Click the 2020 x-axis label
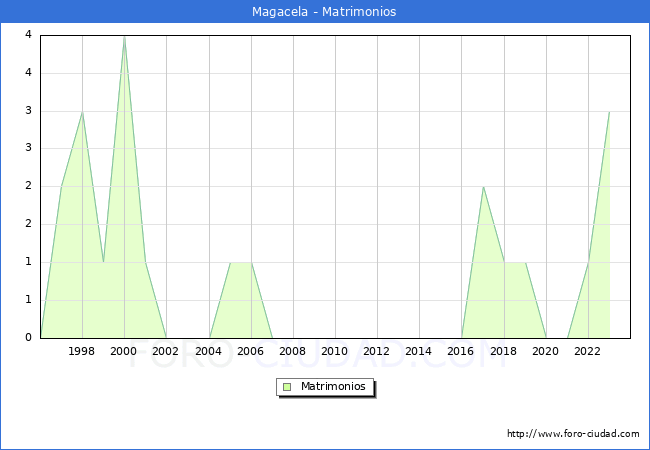Image resolution: width=650 pixels, height=450 pixels. [x=546, y=351]
